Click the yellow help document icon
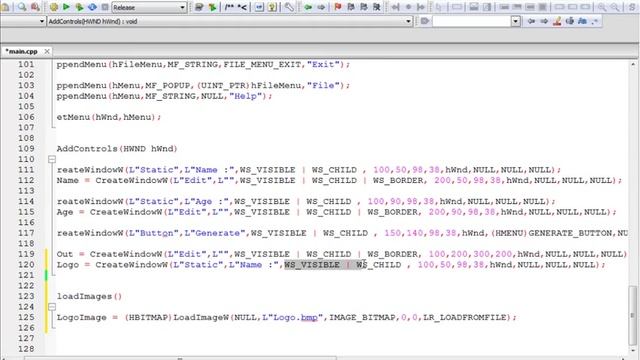The image size is (640, 360). pyautogui.click(x=272, y=7)
